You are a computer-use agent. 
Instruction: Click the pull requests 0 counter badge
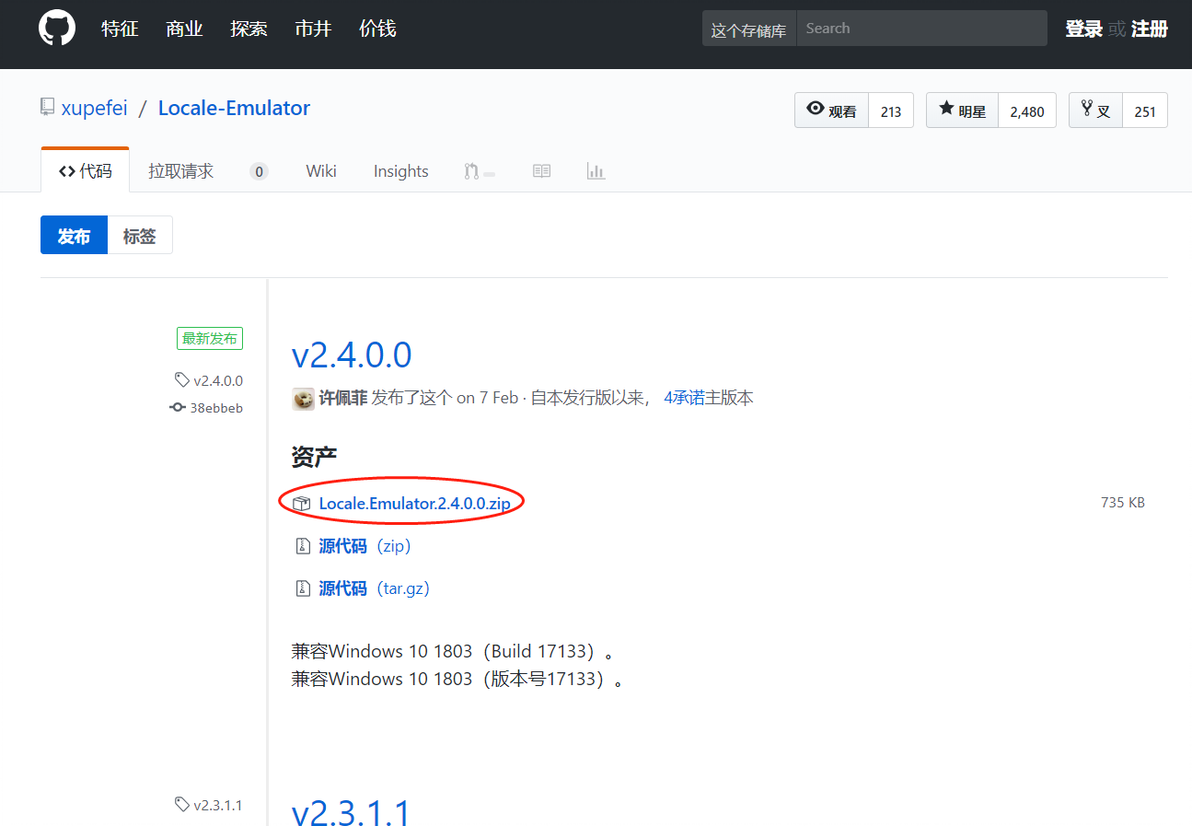point(259,172)
